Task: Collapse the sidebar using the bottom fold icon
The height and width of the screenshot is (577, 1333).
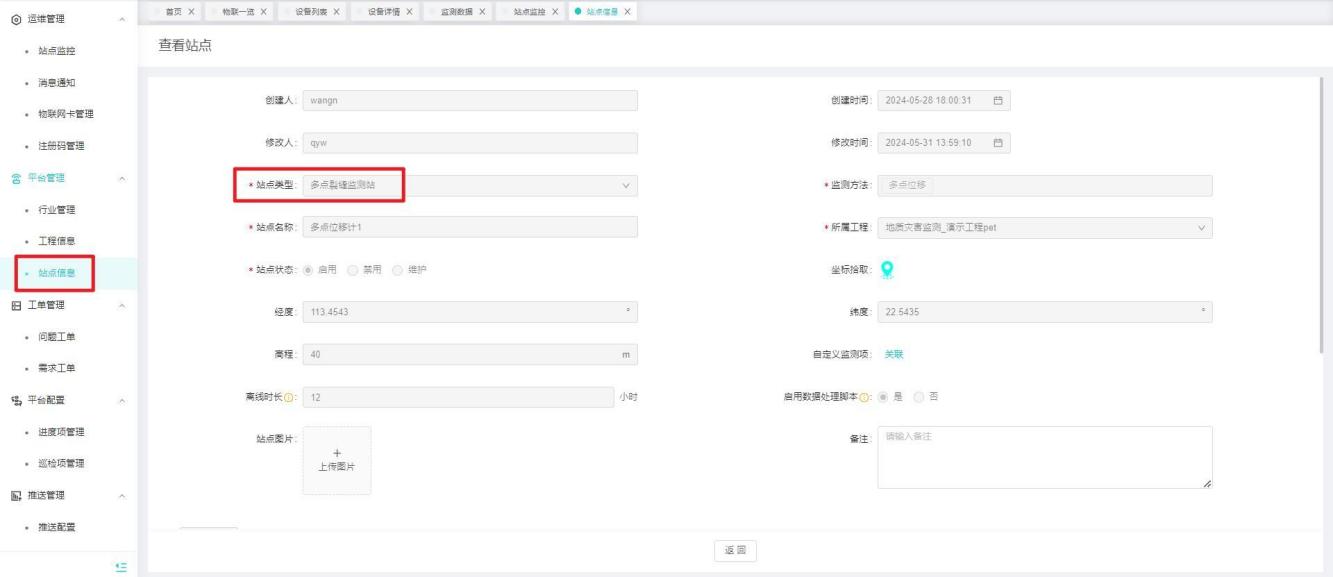Action: 122,566
